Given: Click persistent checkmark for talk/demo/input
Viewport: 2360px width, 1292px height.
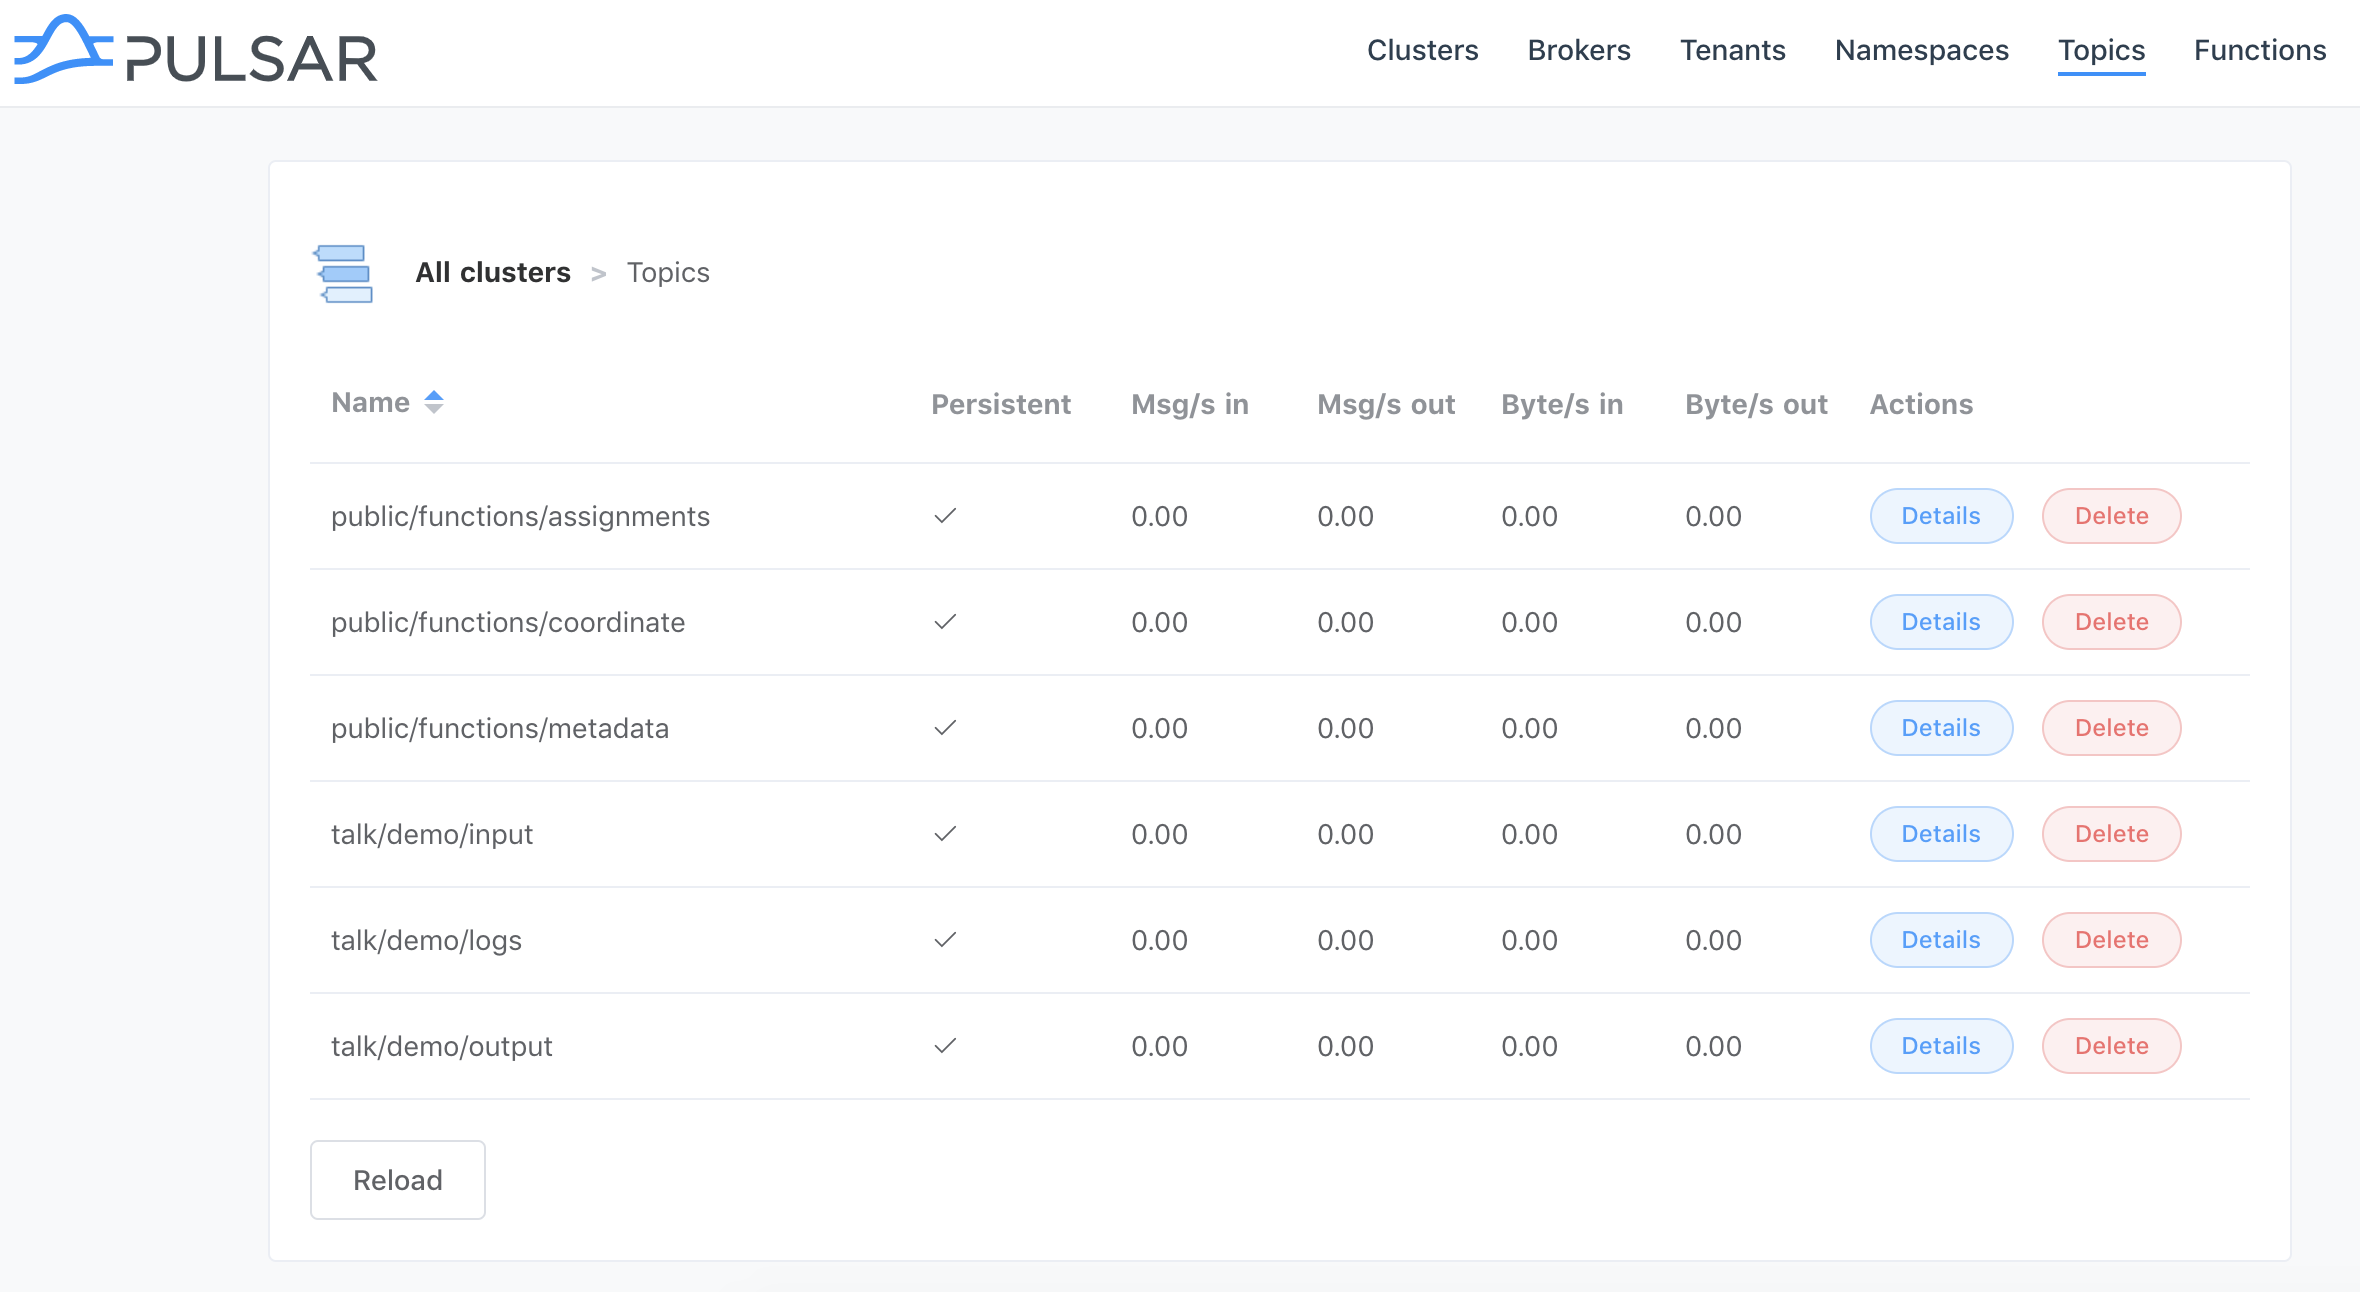Looking at the screenshot, I should click(945, 834).
